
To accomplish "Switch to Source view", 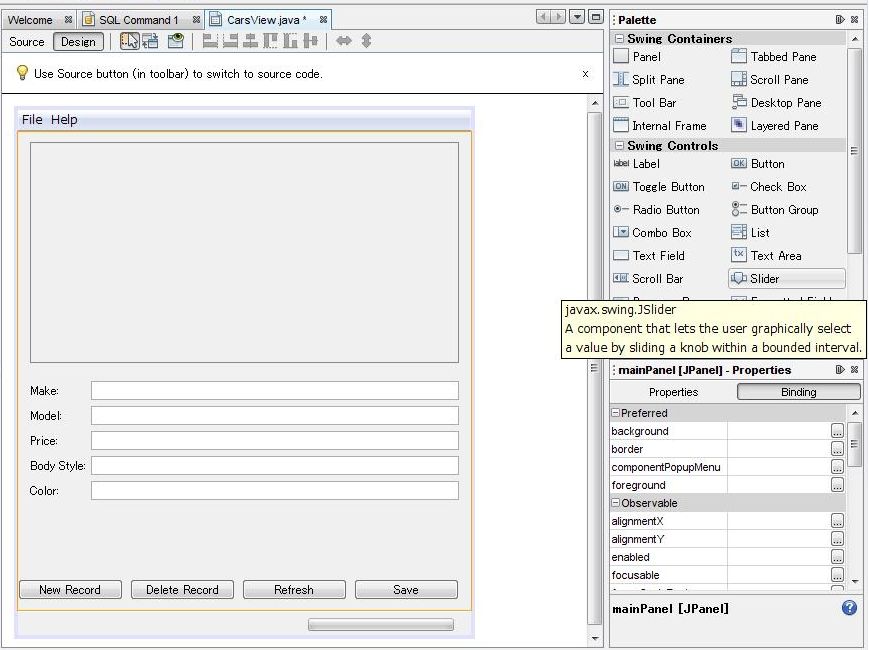I will coord(27,42).
